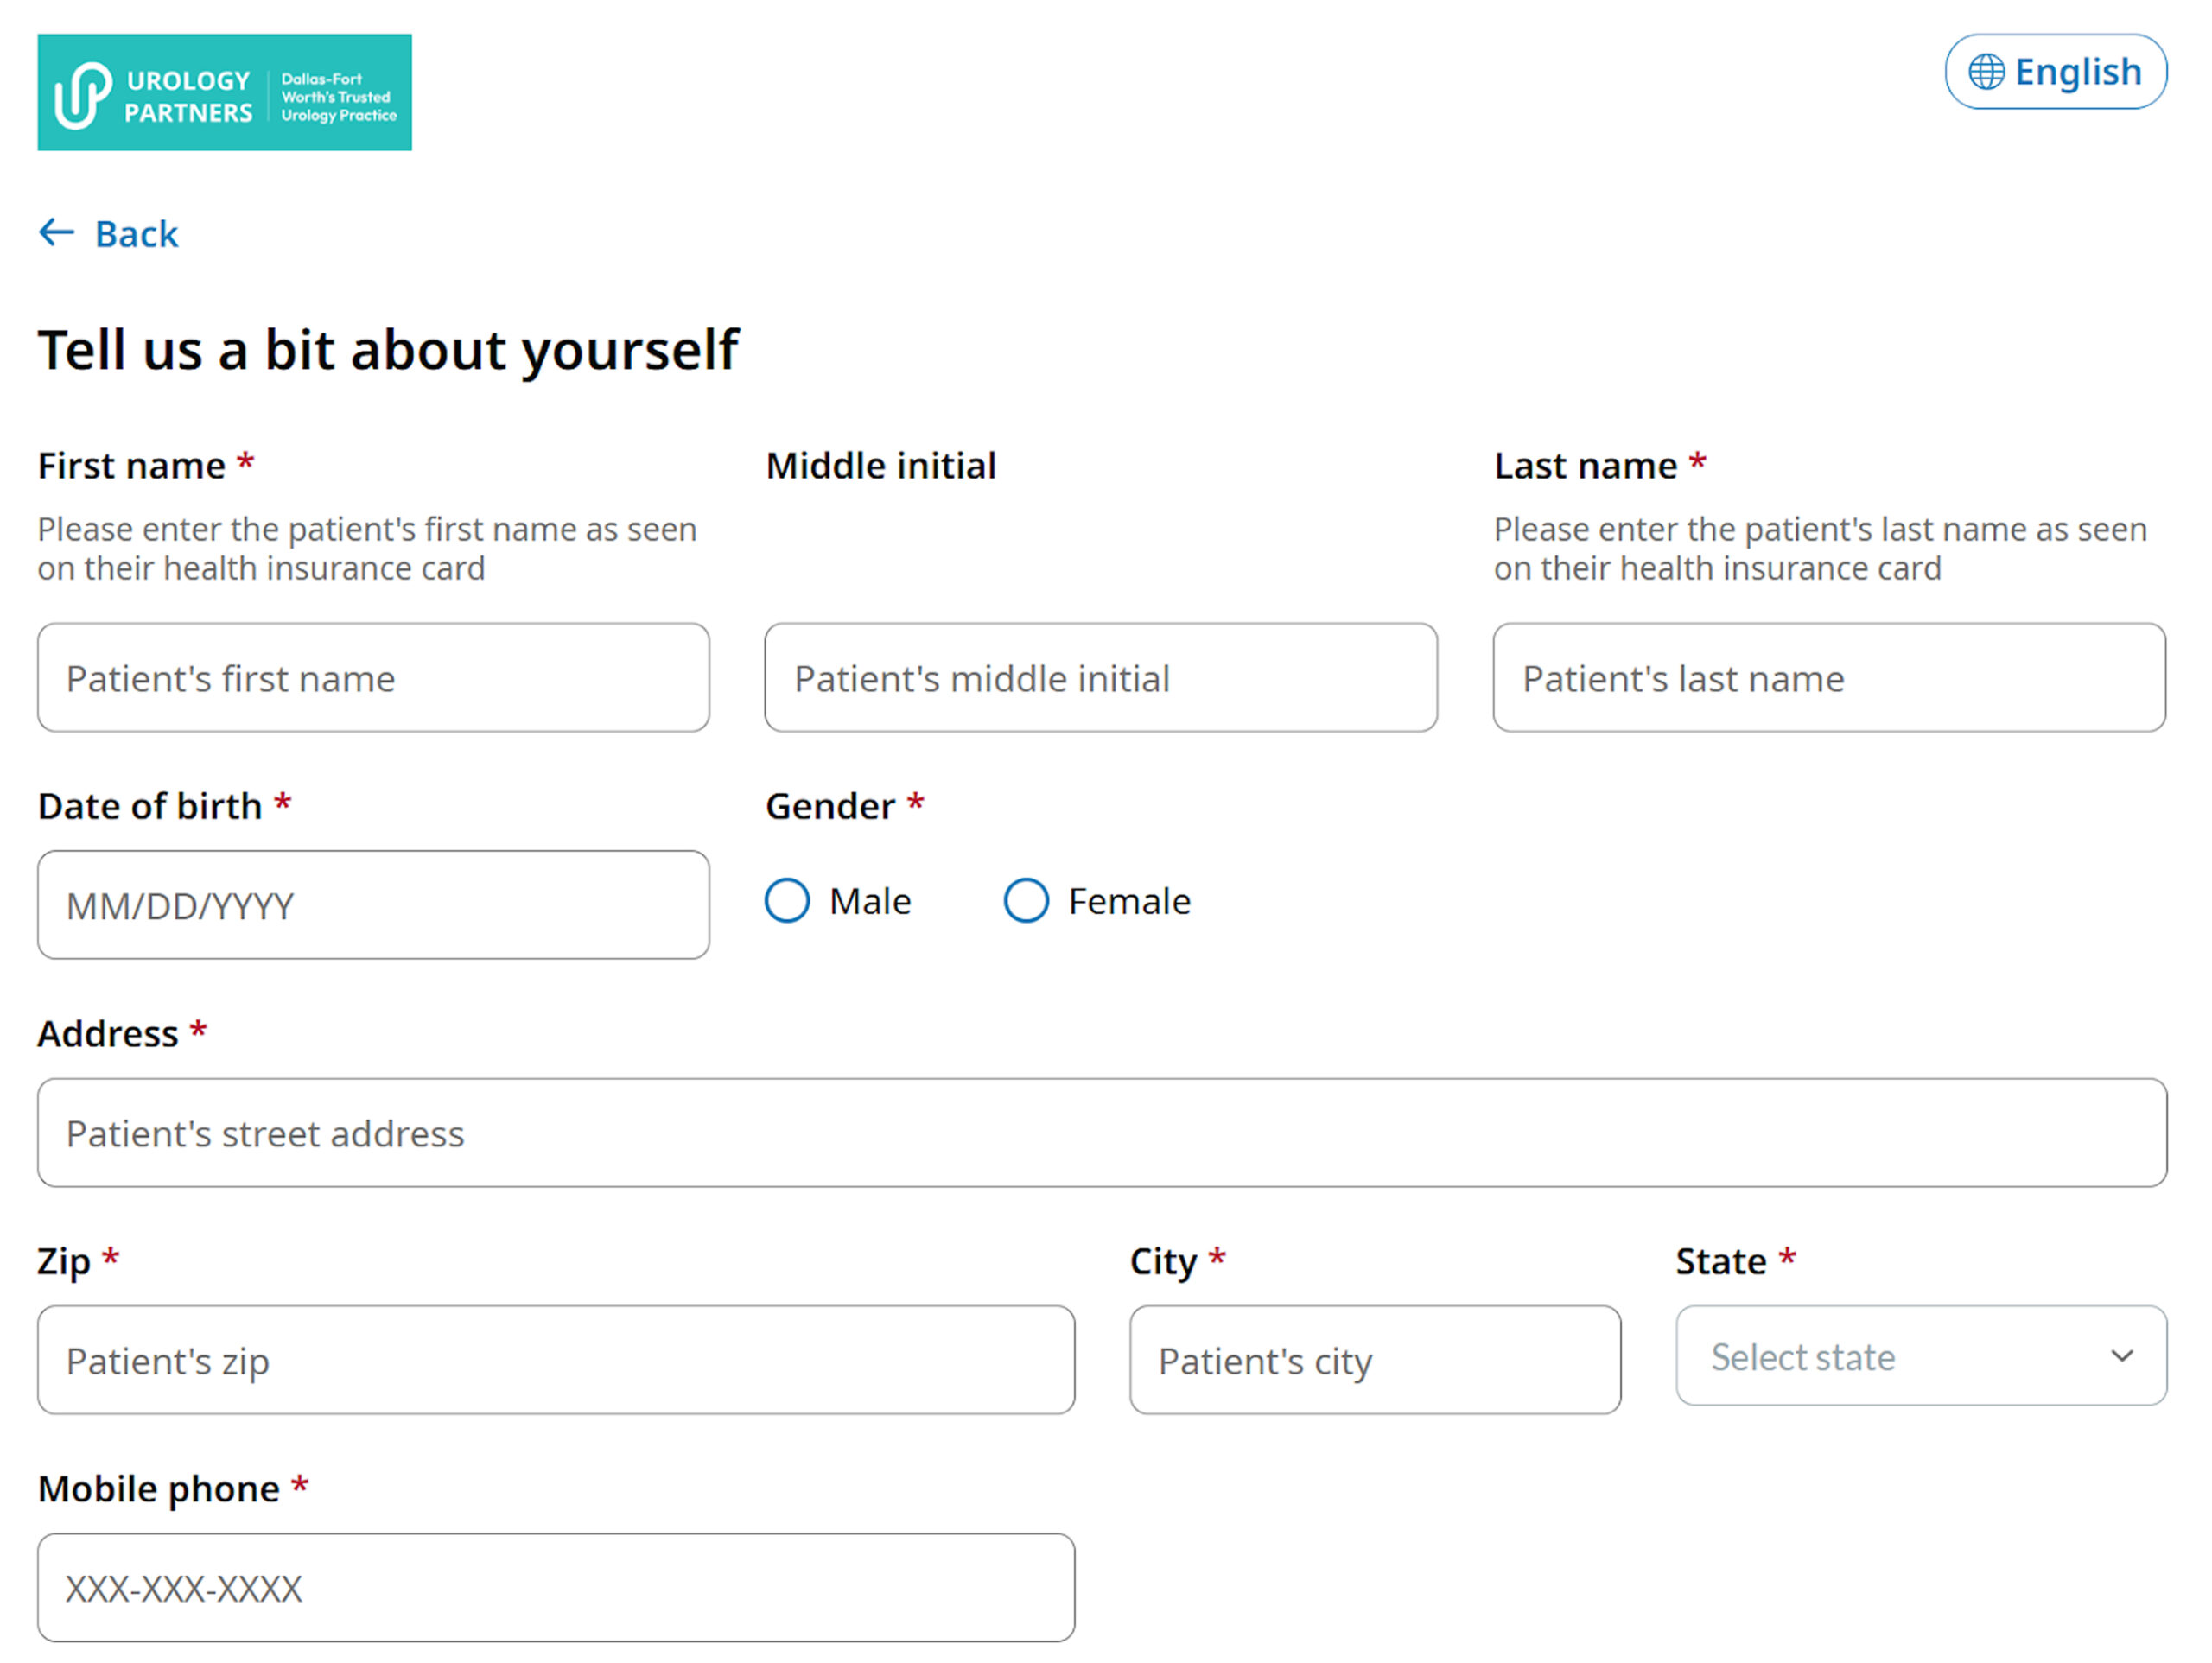The width and height of the screenshot is (2212, 1663).
Task: Focus the Patient's zip input
Action: point(556,1360)
